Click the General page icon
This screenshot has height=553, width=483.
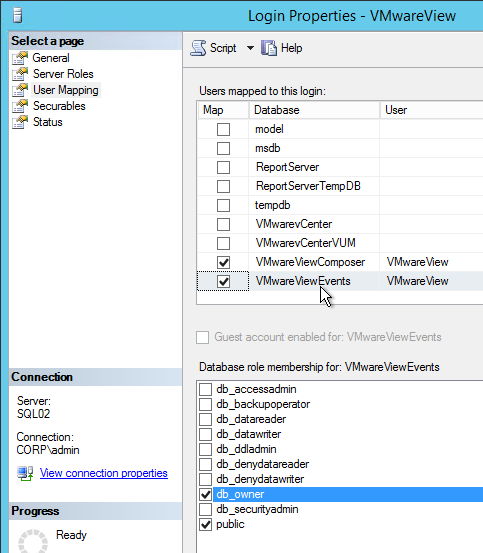tap(20, 58)
